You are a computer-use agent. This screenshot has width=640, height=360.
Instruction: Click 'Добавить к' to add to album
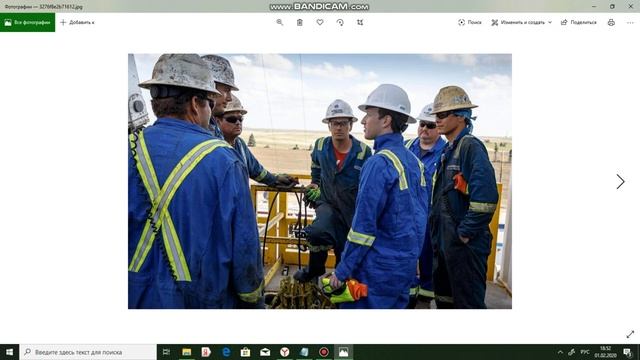tap(77, 22)
